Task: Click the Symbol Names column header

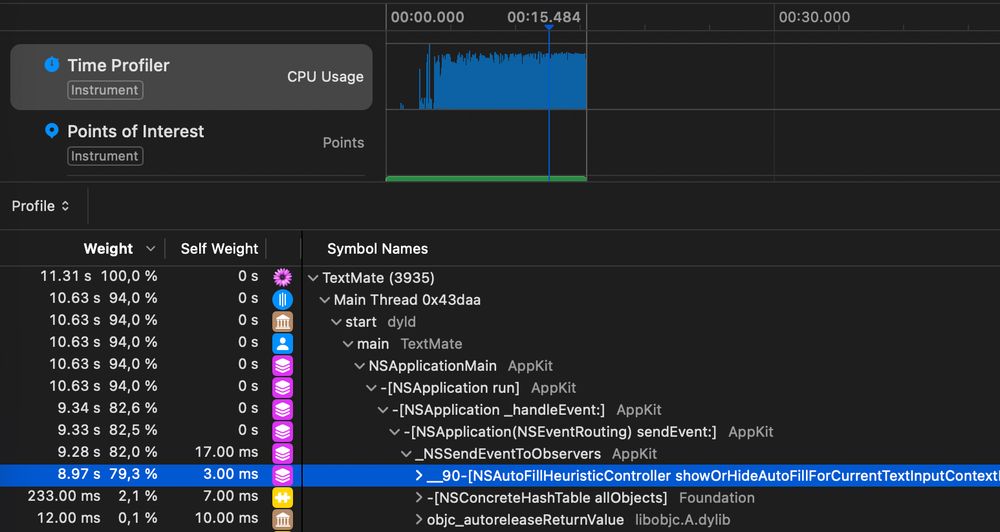Action: (378, 248)
